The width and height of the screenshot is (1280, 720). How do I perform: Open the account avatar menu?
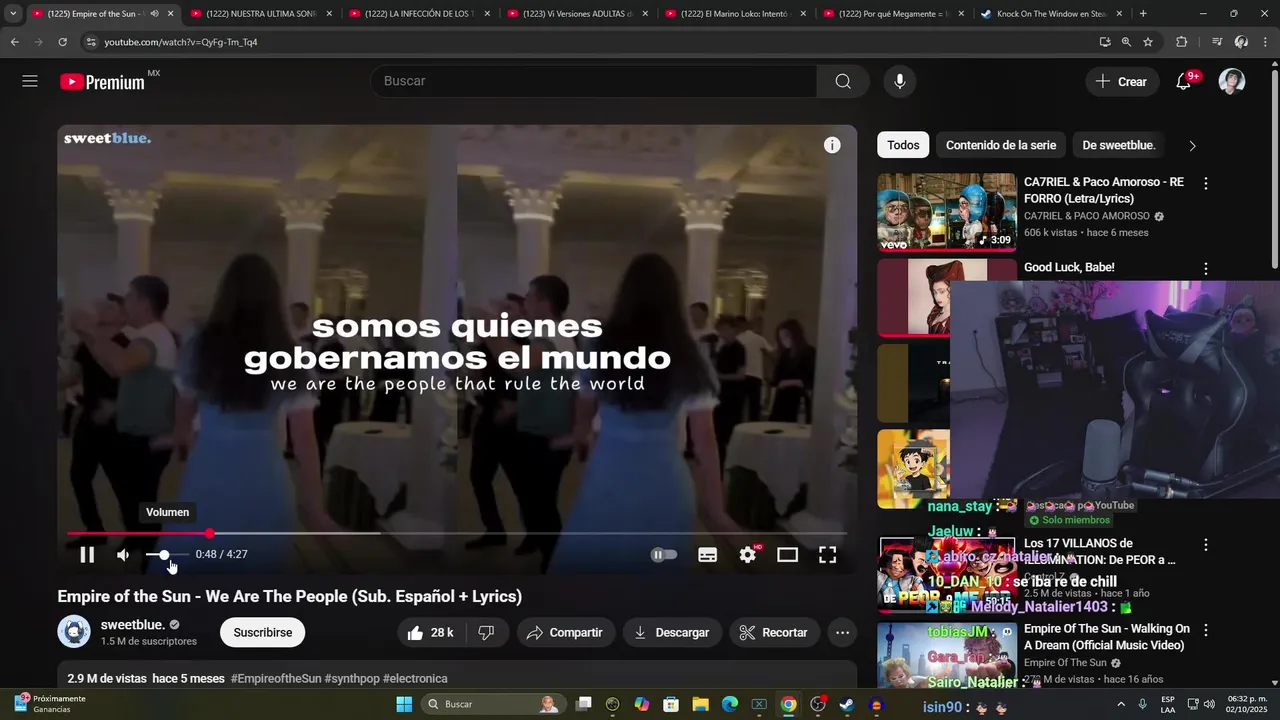point(1232,82)
